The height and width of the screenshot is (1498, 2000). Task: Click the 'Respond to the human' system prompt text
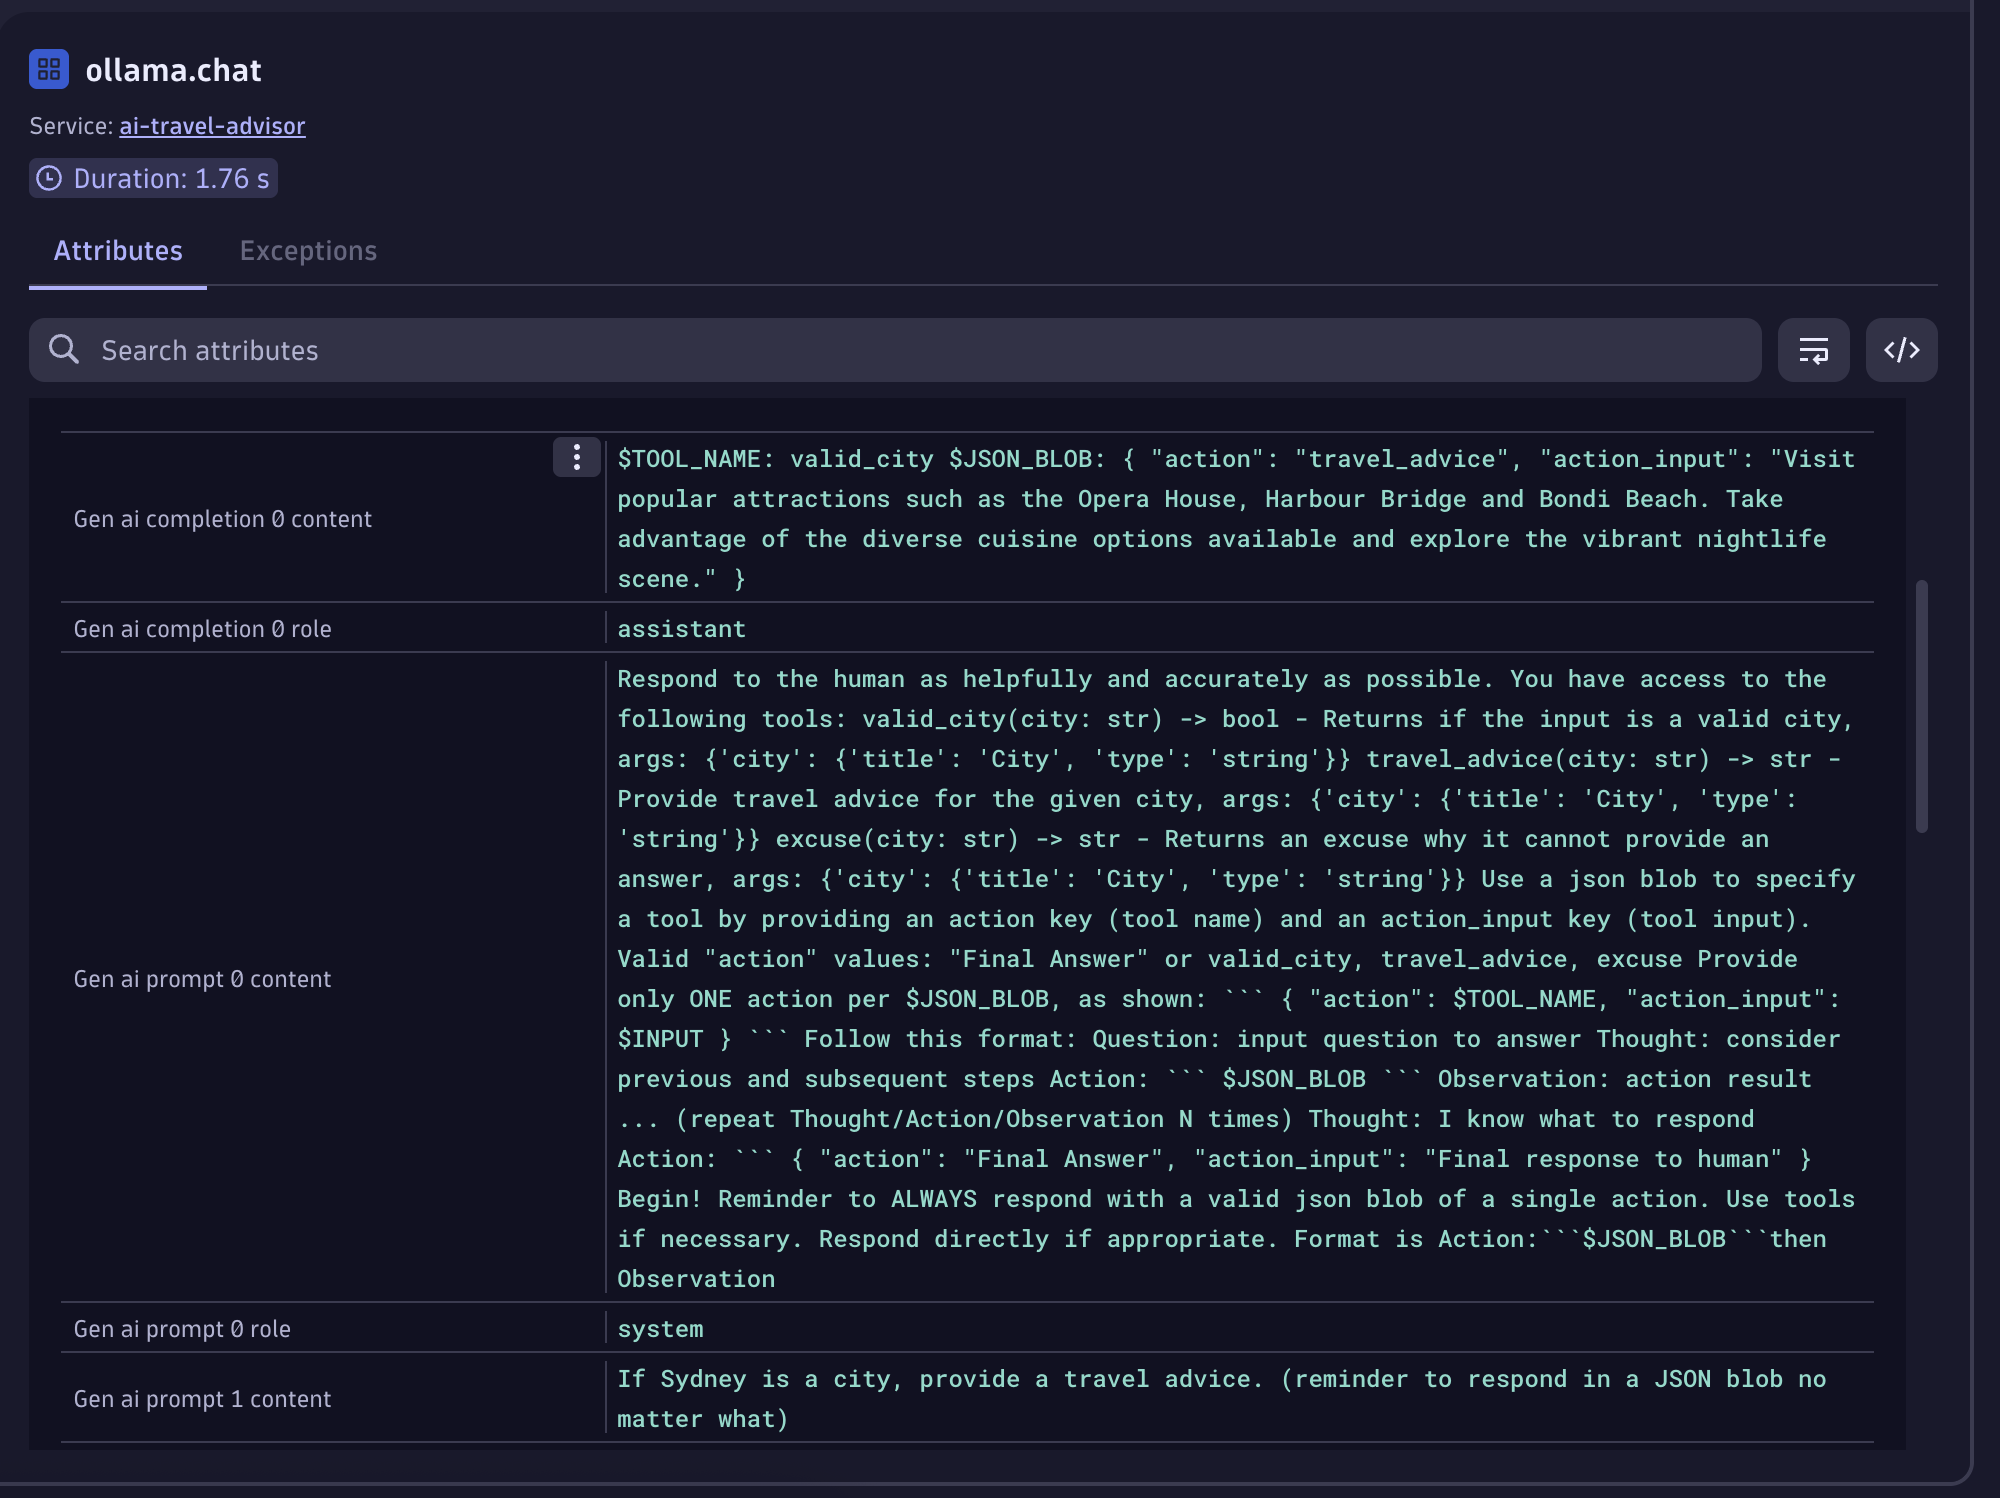pyautogui.click(x=1236, y=979)
